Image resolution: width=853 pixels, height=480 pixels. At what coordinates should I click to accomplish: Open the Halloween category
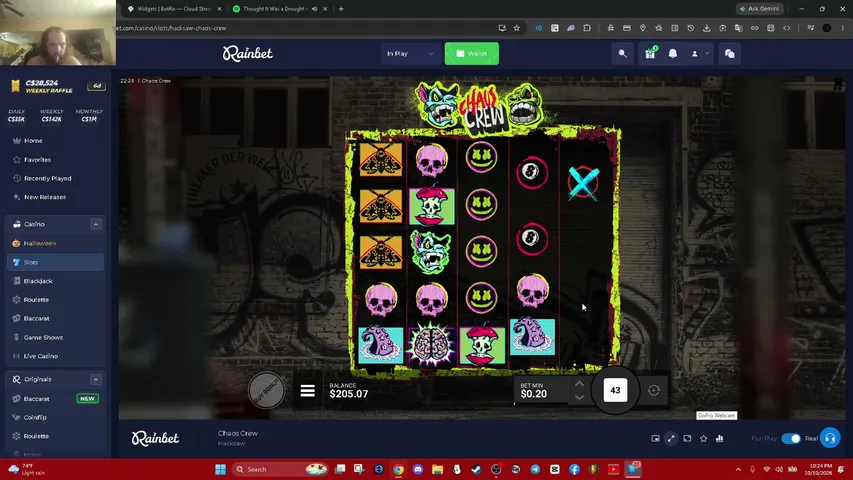click(40, 243)
